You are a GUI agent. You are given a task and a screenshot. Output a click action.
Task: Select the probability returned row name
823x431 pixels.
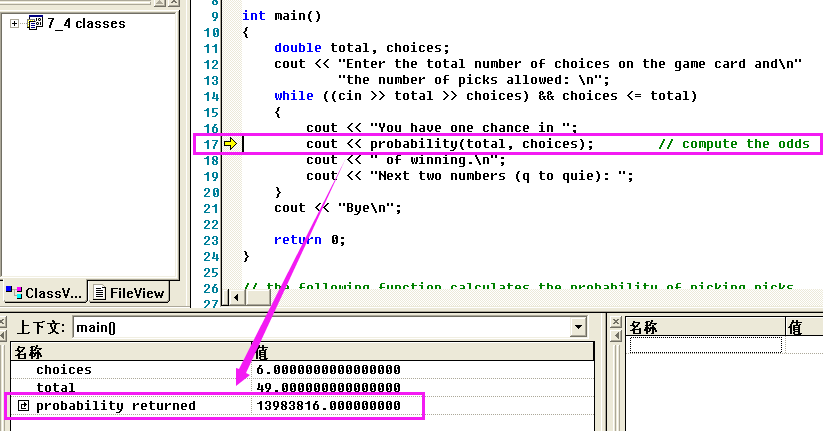(116, 406)
